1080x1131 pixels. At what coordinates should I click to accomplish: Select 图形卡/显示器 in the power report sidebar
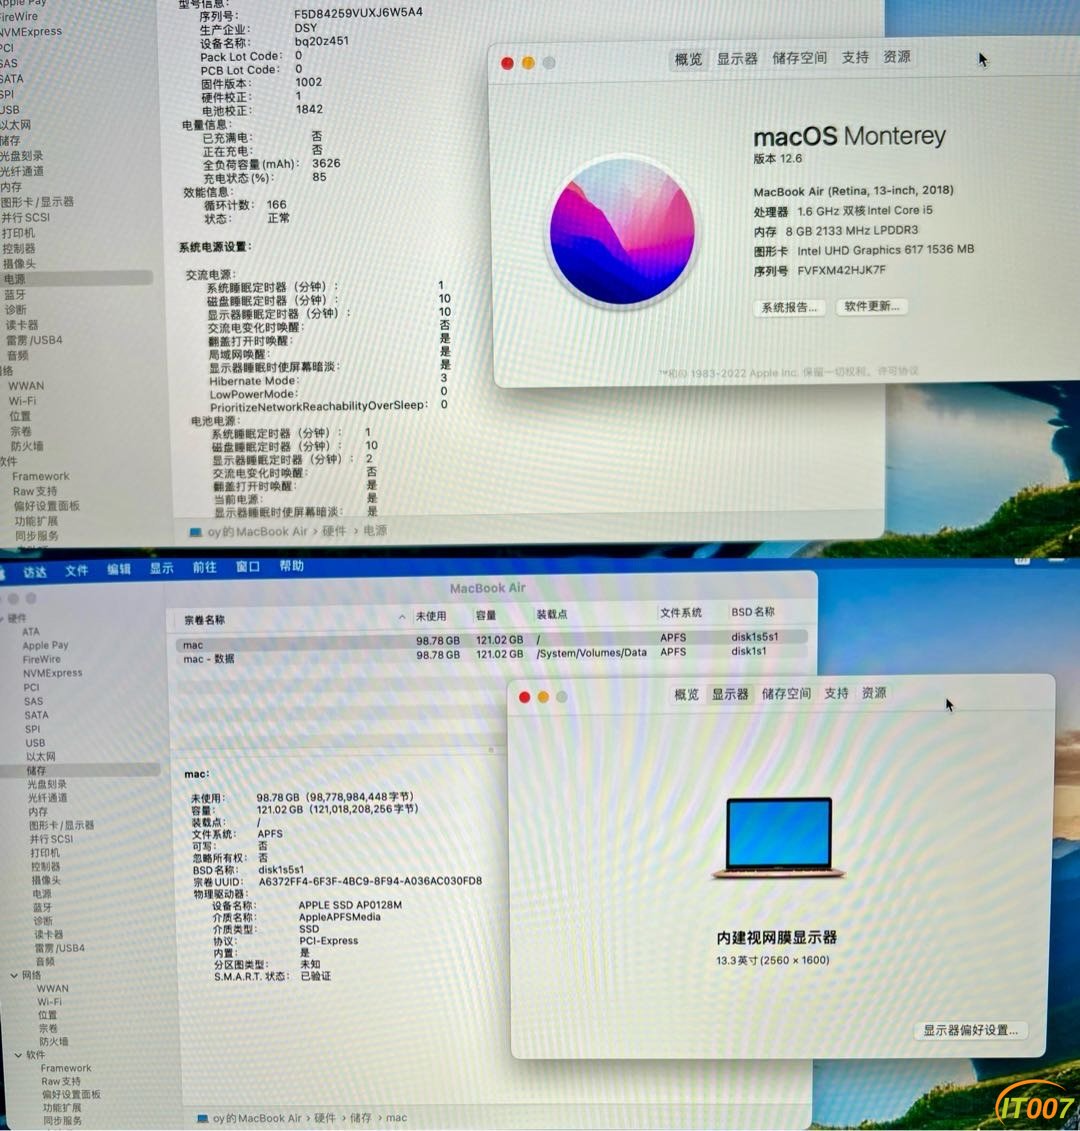pos(38,202)
